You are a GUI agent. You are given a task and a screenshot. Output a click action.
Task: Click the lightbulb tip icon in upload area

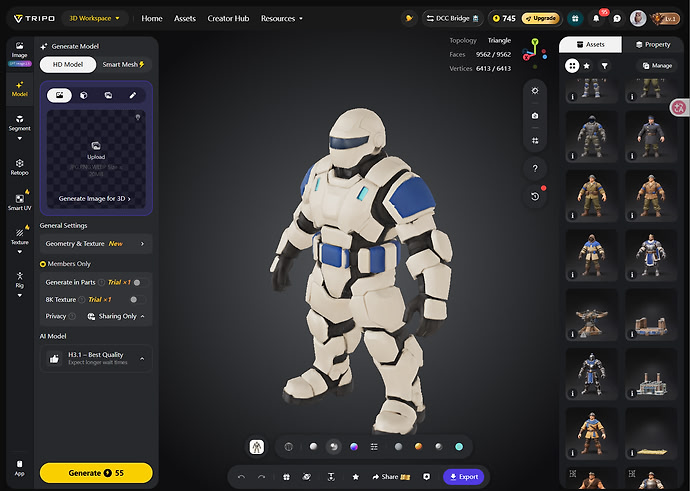coord(138,117)
